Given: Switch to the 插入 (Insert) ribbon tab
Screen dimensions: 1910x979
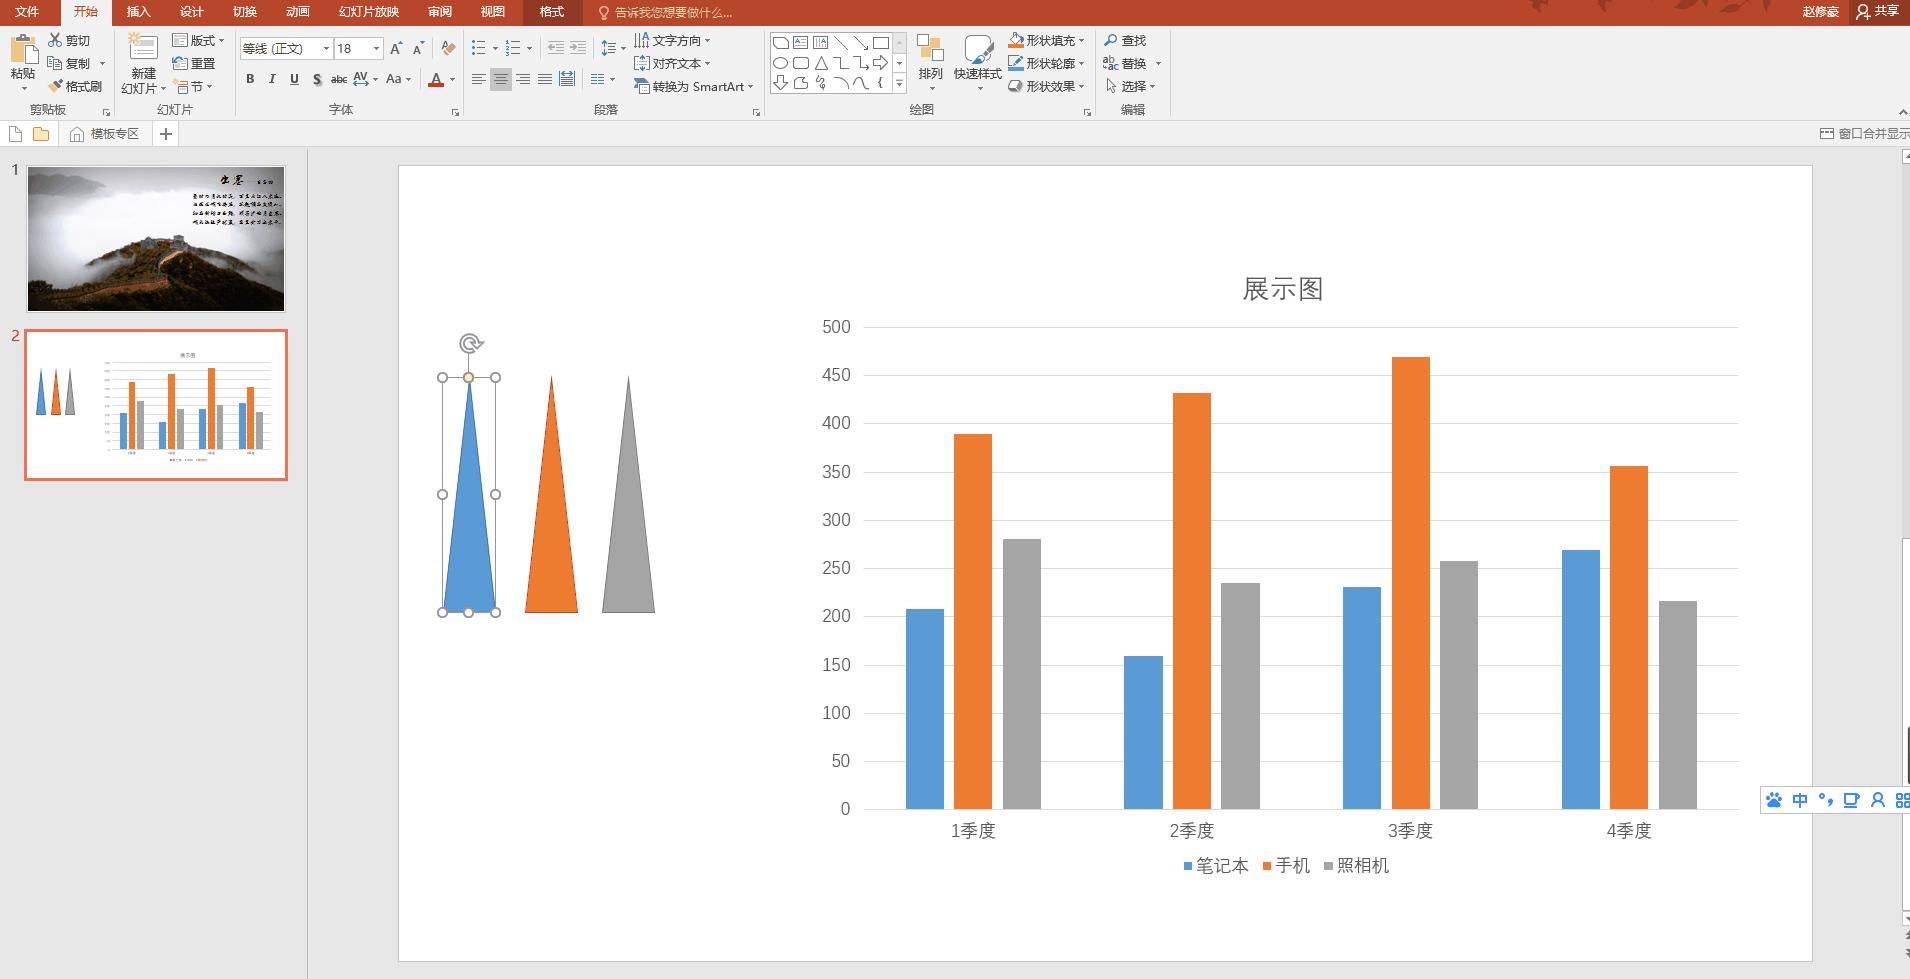Looking at the screenshot, I should pos(138,12).
